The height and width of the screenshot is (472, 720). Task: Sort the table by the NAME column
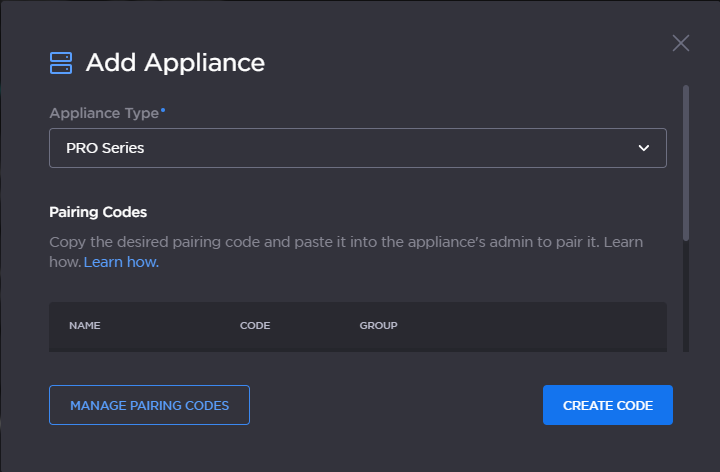[85, 325]
